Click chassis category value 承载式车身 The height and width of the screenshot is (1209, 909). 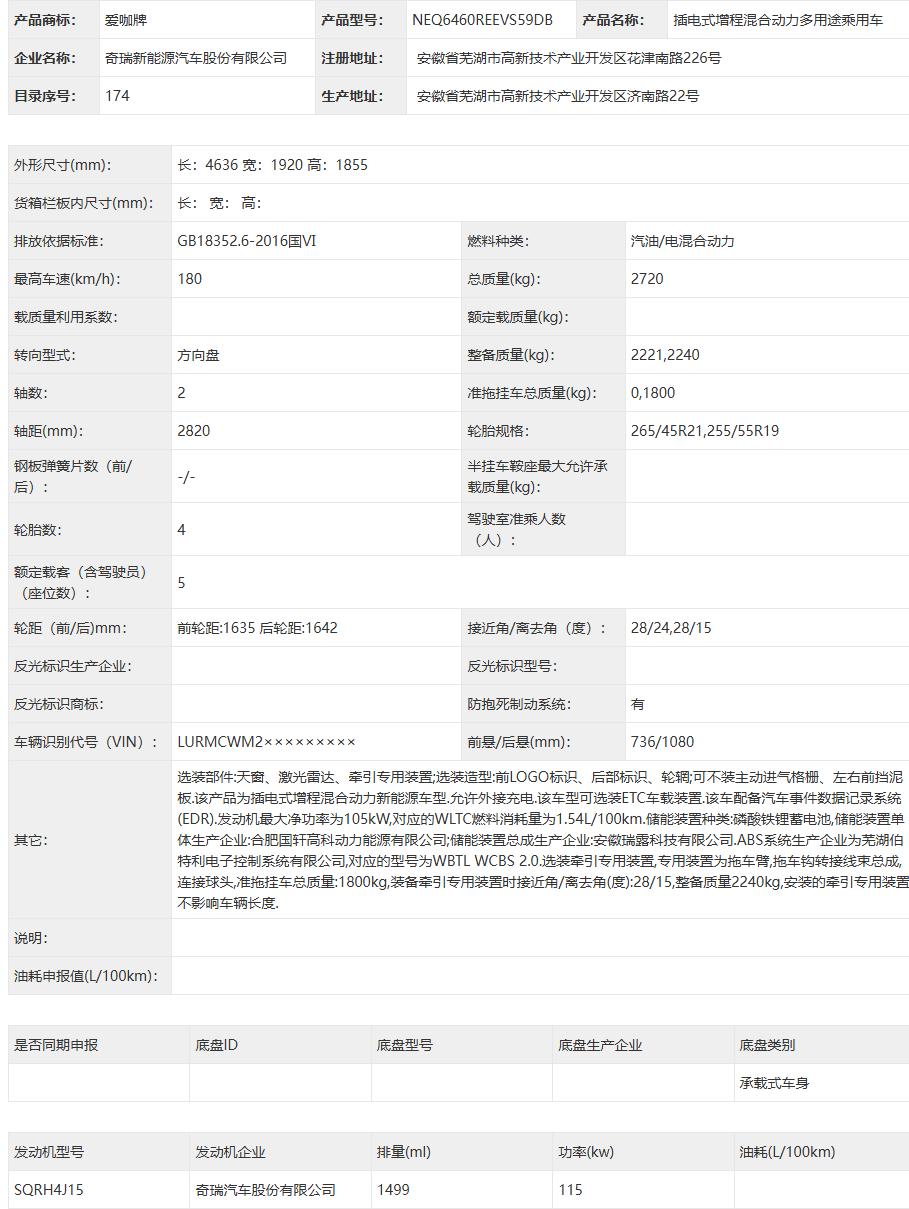[774, 1083]
